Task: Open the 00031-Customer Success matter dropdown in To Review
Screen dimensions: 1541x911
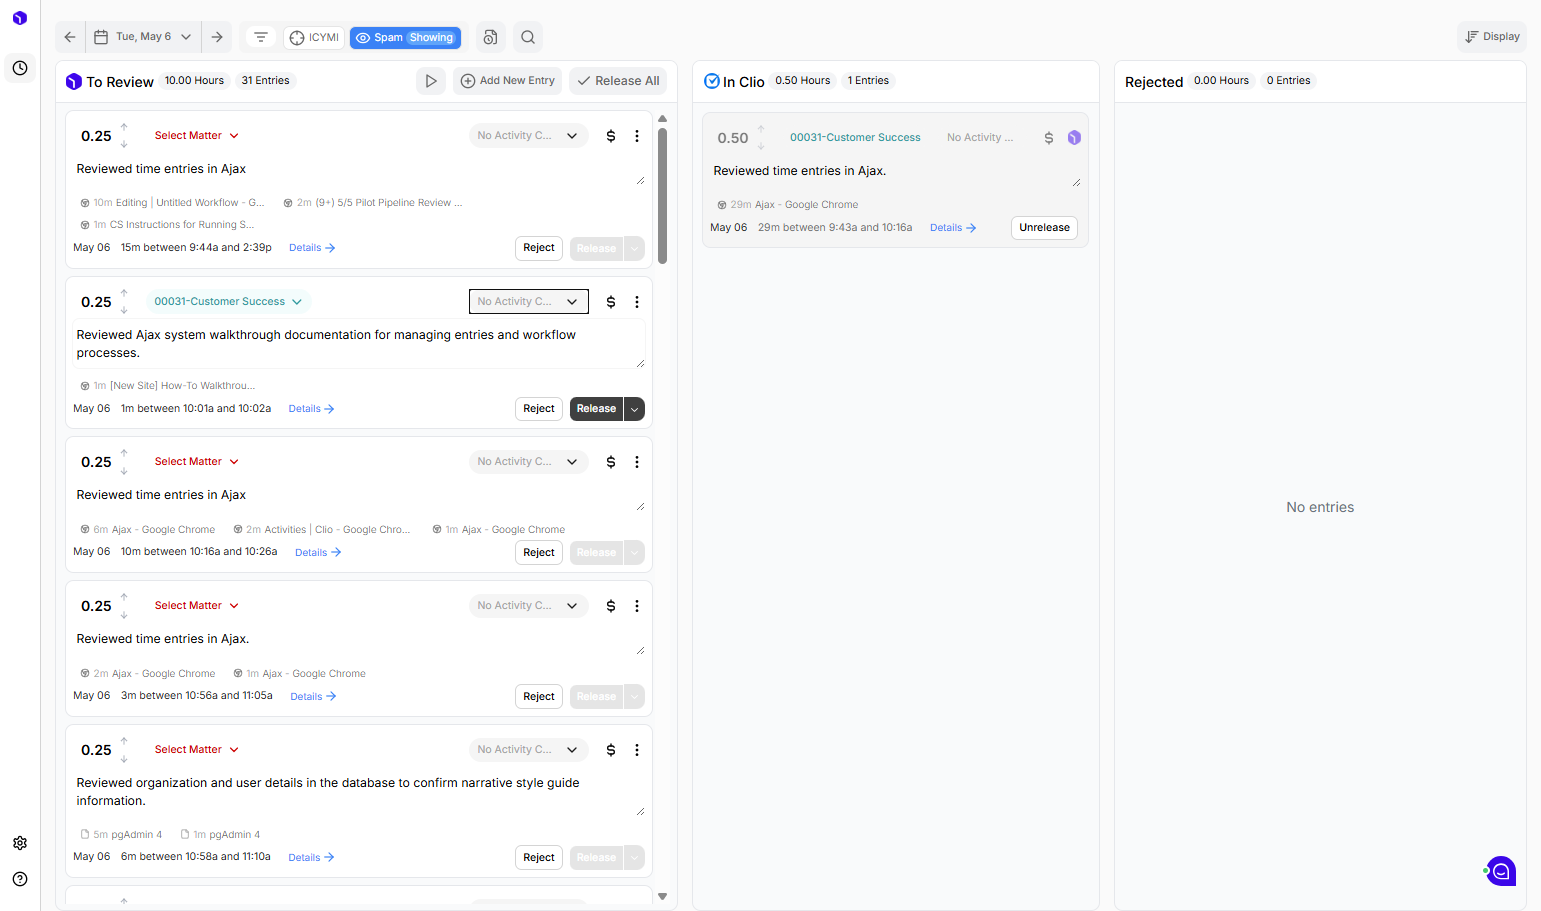Action: pos(228,302)
